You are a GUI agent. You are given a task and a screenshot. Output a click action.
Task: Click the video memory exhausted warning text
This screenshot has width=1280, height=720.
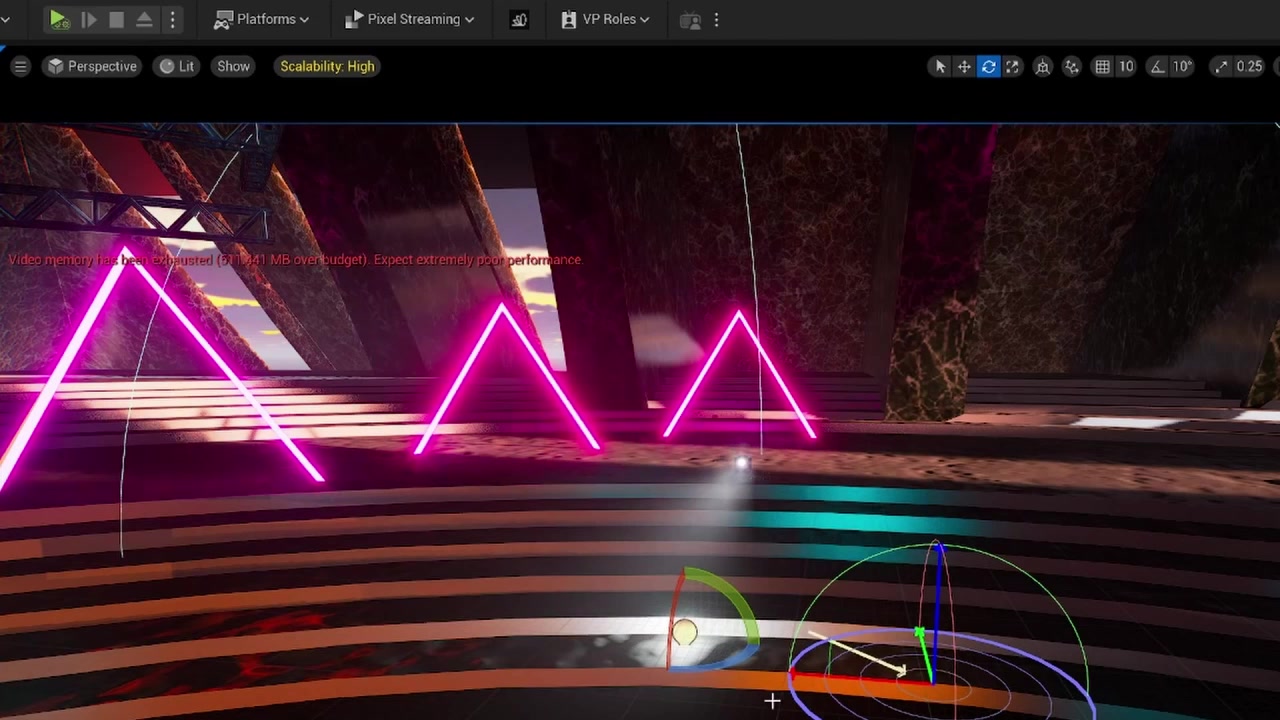[x=295, y=260]
